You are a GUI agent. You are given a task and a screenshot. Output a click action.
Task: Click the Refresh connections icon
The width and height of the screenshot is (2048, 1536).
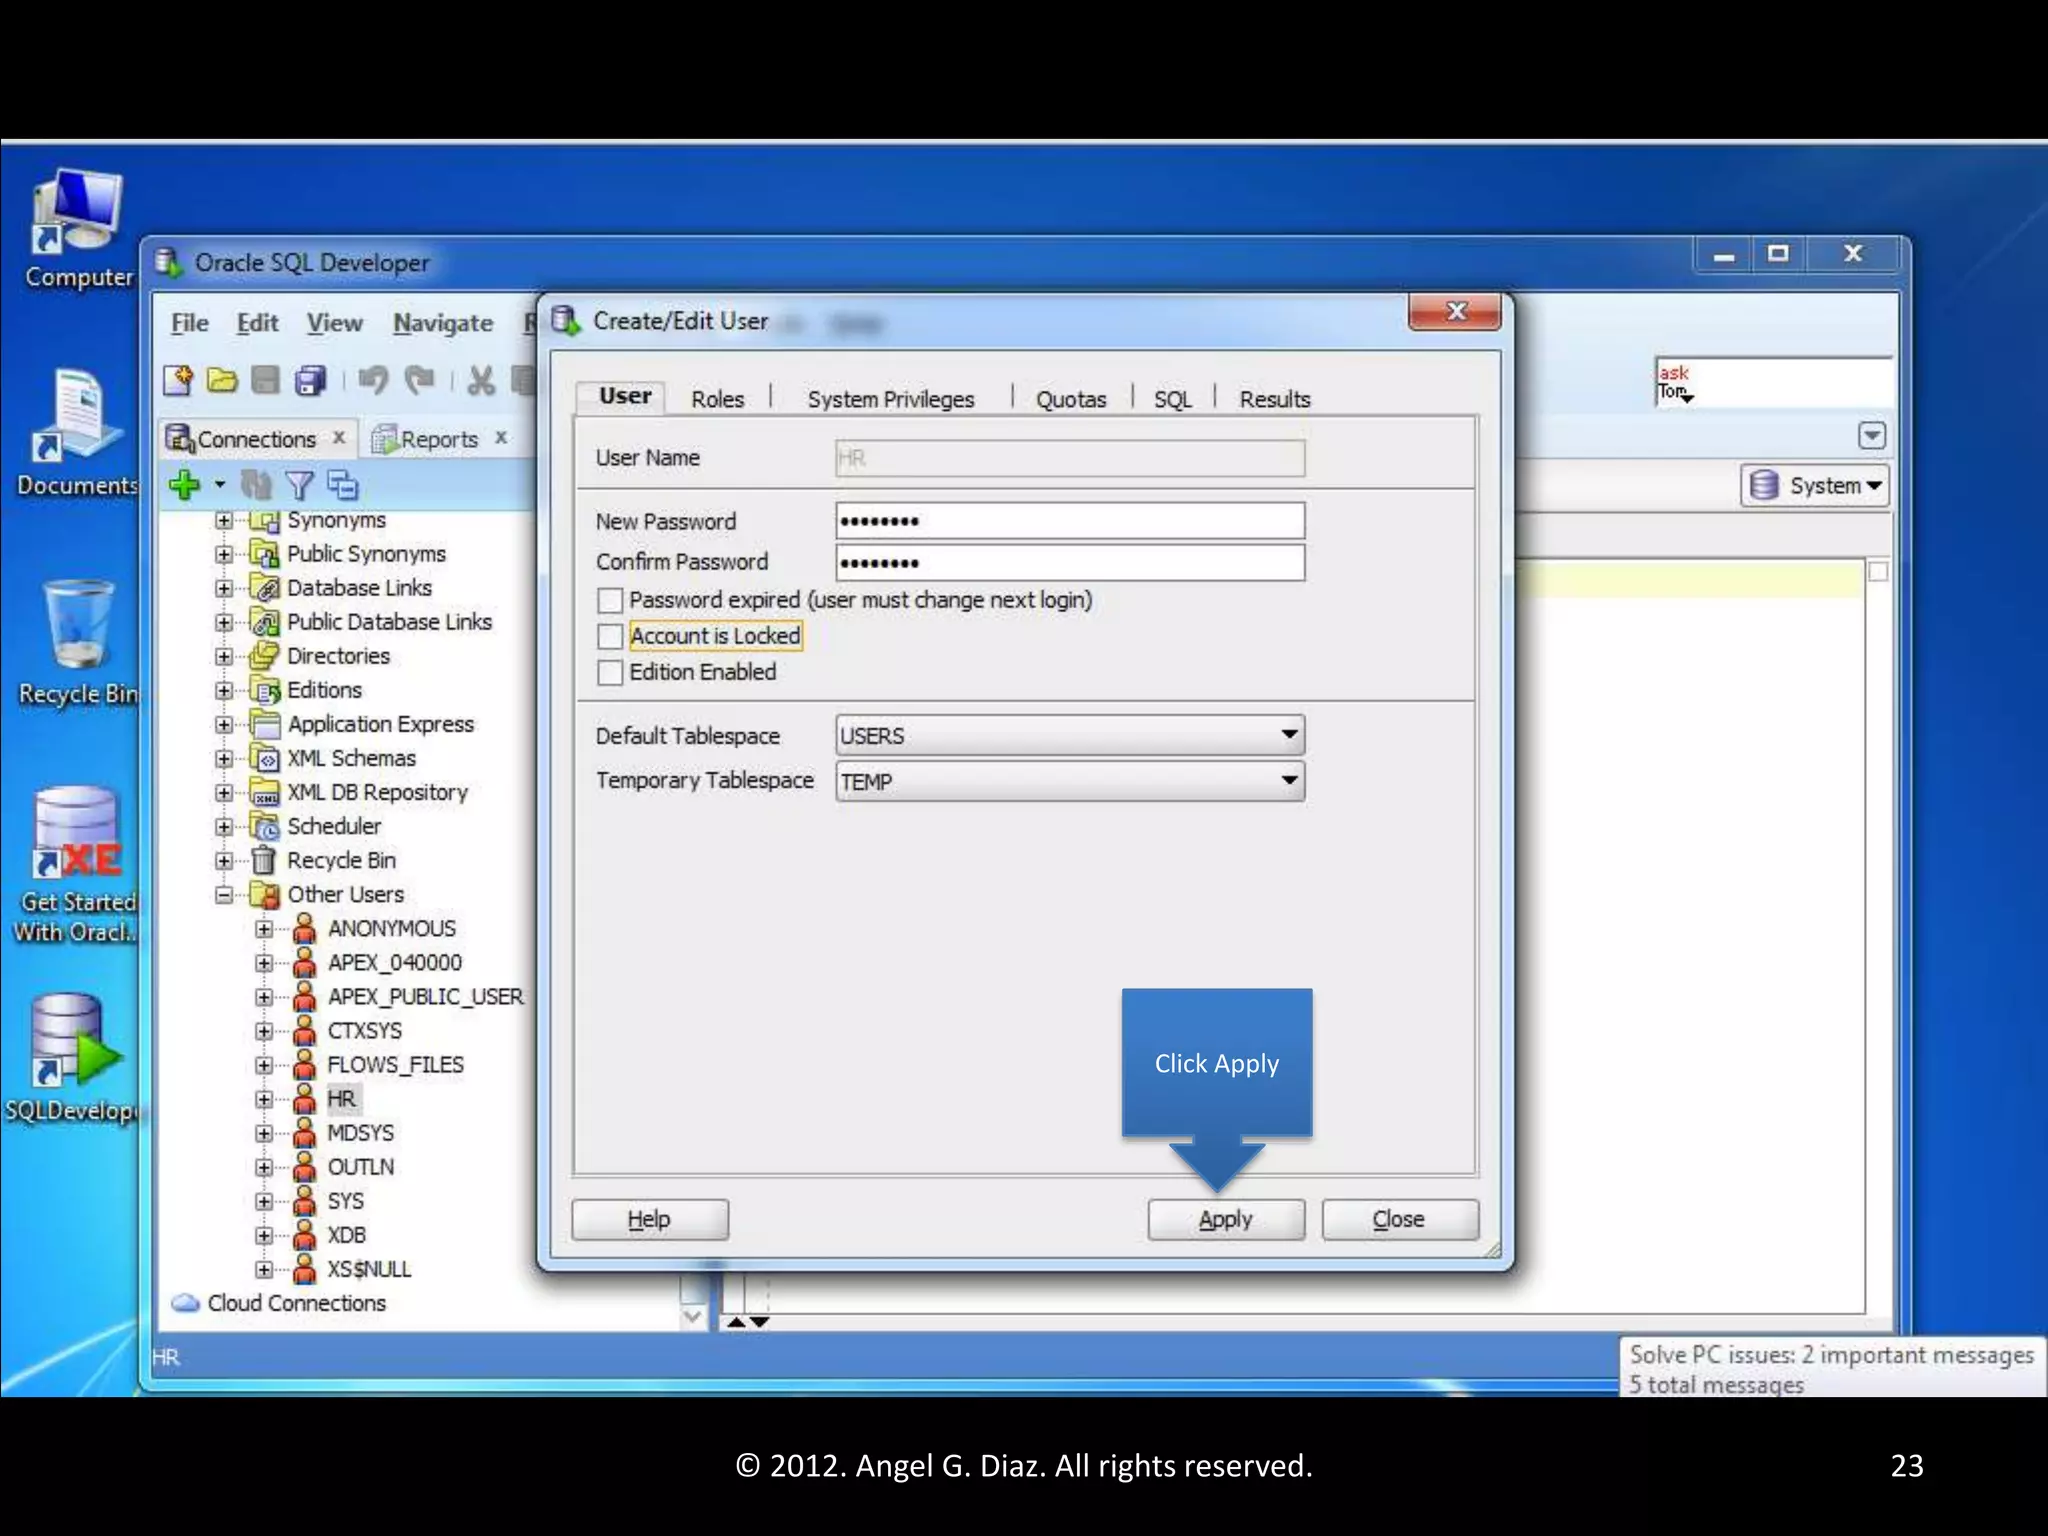(256, 485)
